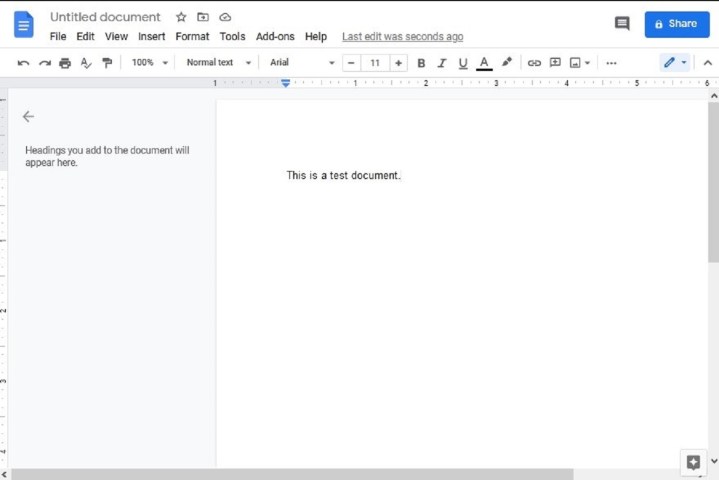Click the blue Share button
Image resolution: width=719 pixels, height=480 pixels.
[x=676, y=23]
